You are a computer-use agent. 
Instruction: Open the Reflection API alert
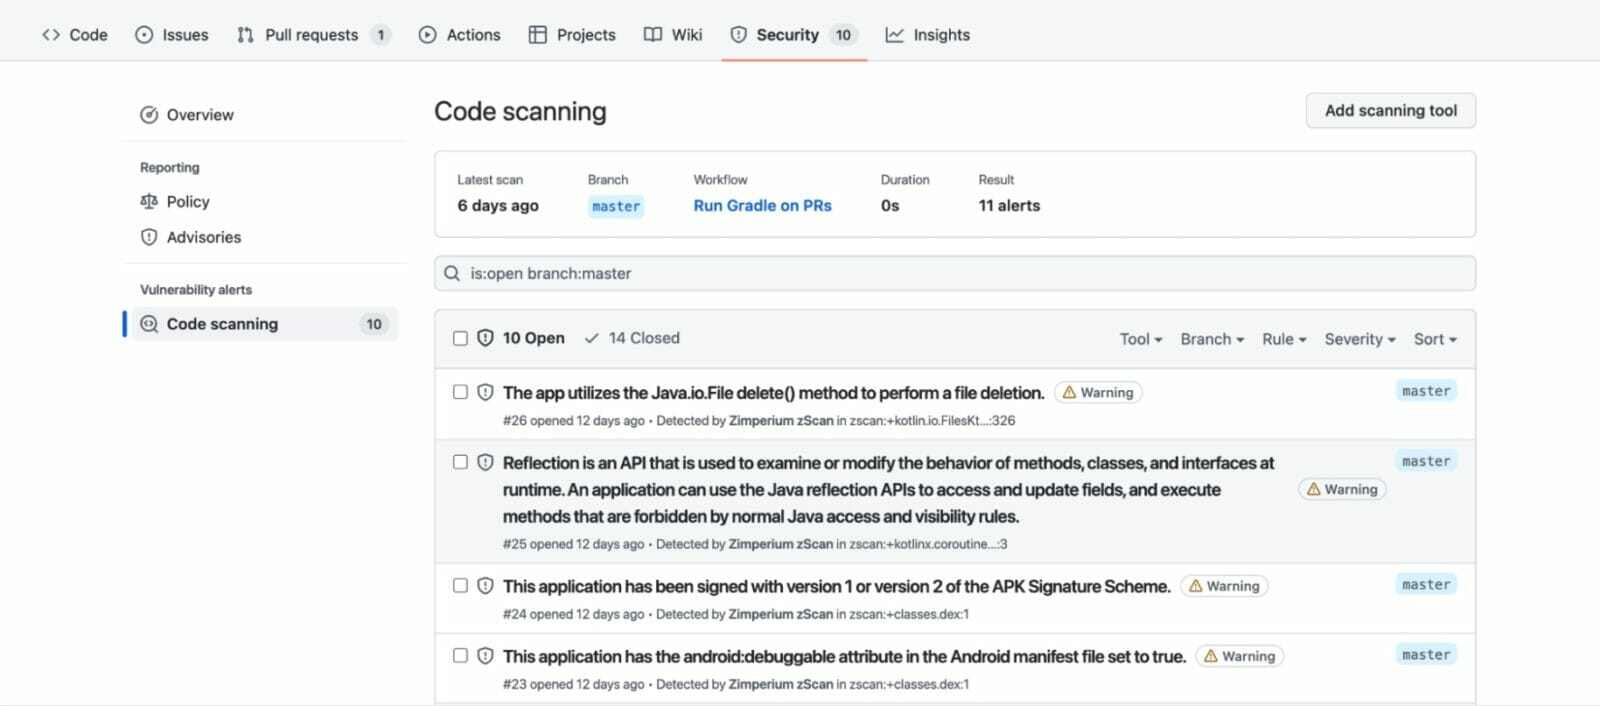click(888, 490)
